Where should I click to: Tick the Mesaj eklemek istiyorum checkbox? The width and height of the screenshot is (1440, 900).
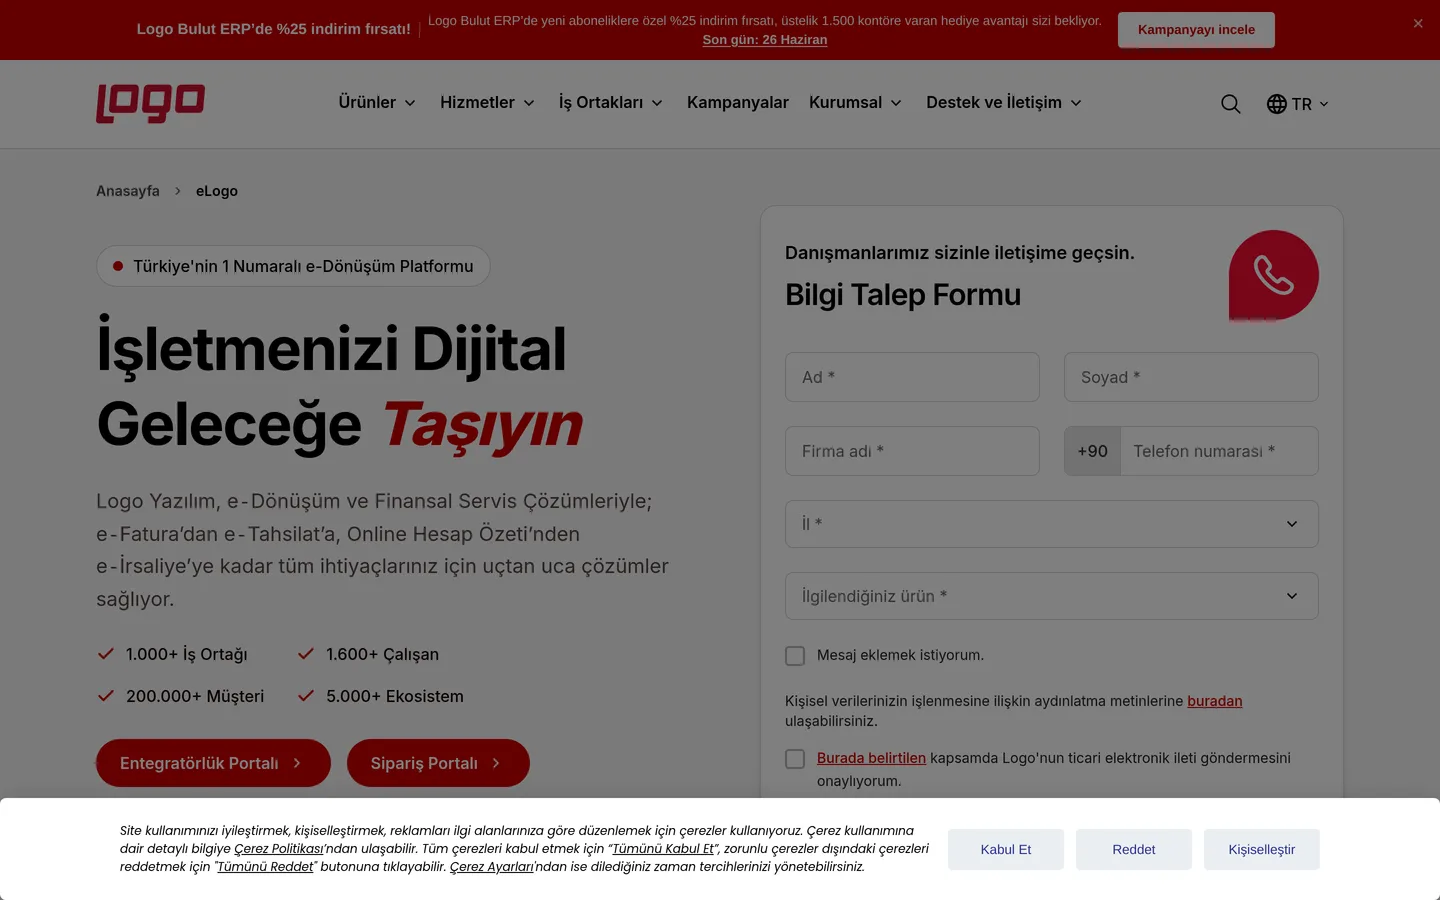click(x=795, y=655)
